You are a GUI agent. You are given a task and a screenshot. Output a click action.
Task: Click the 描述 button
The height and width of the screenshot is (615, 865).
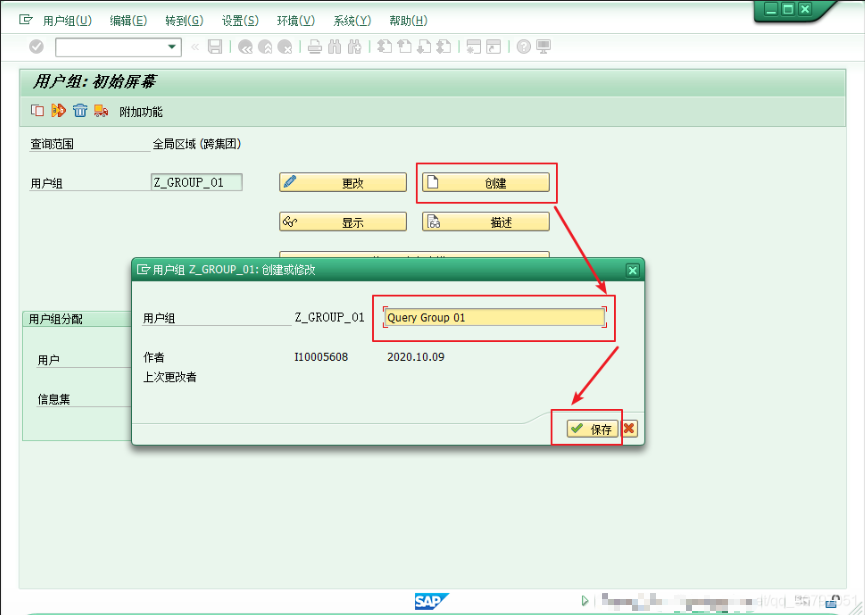[x=486, y=222]
